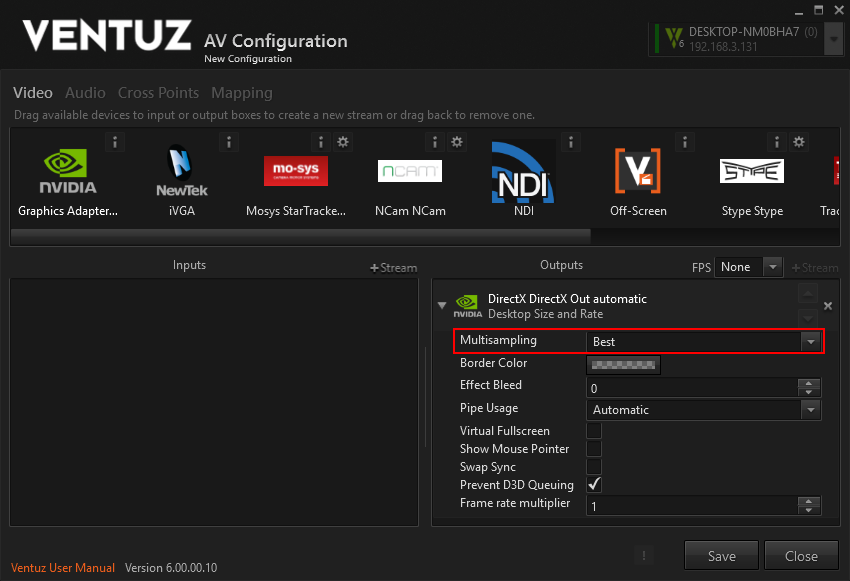850x581 pixels.
Task: Click the Off-Screen device icon
Action: 638,172
